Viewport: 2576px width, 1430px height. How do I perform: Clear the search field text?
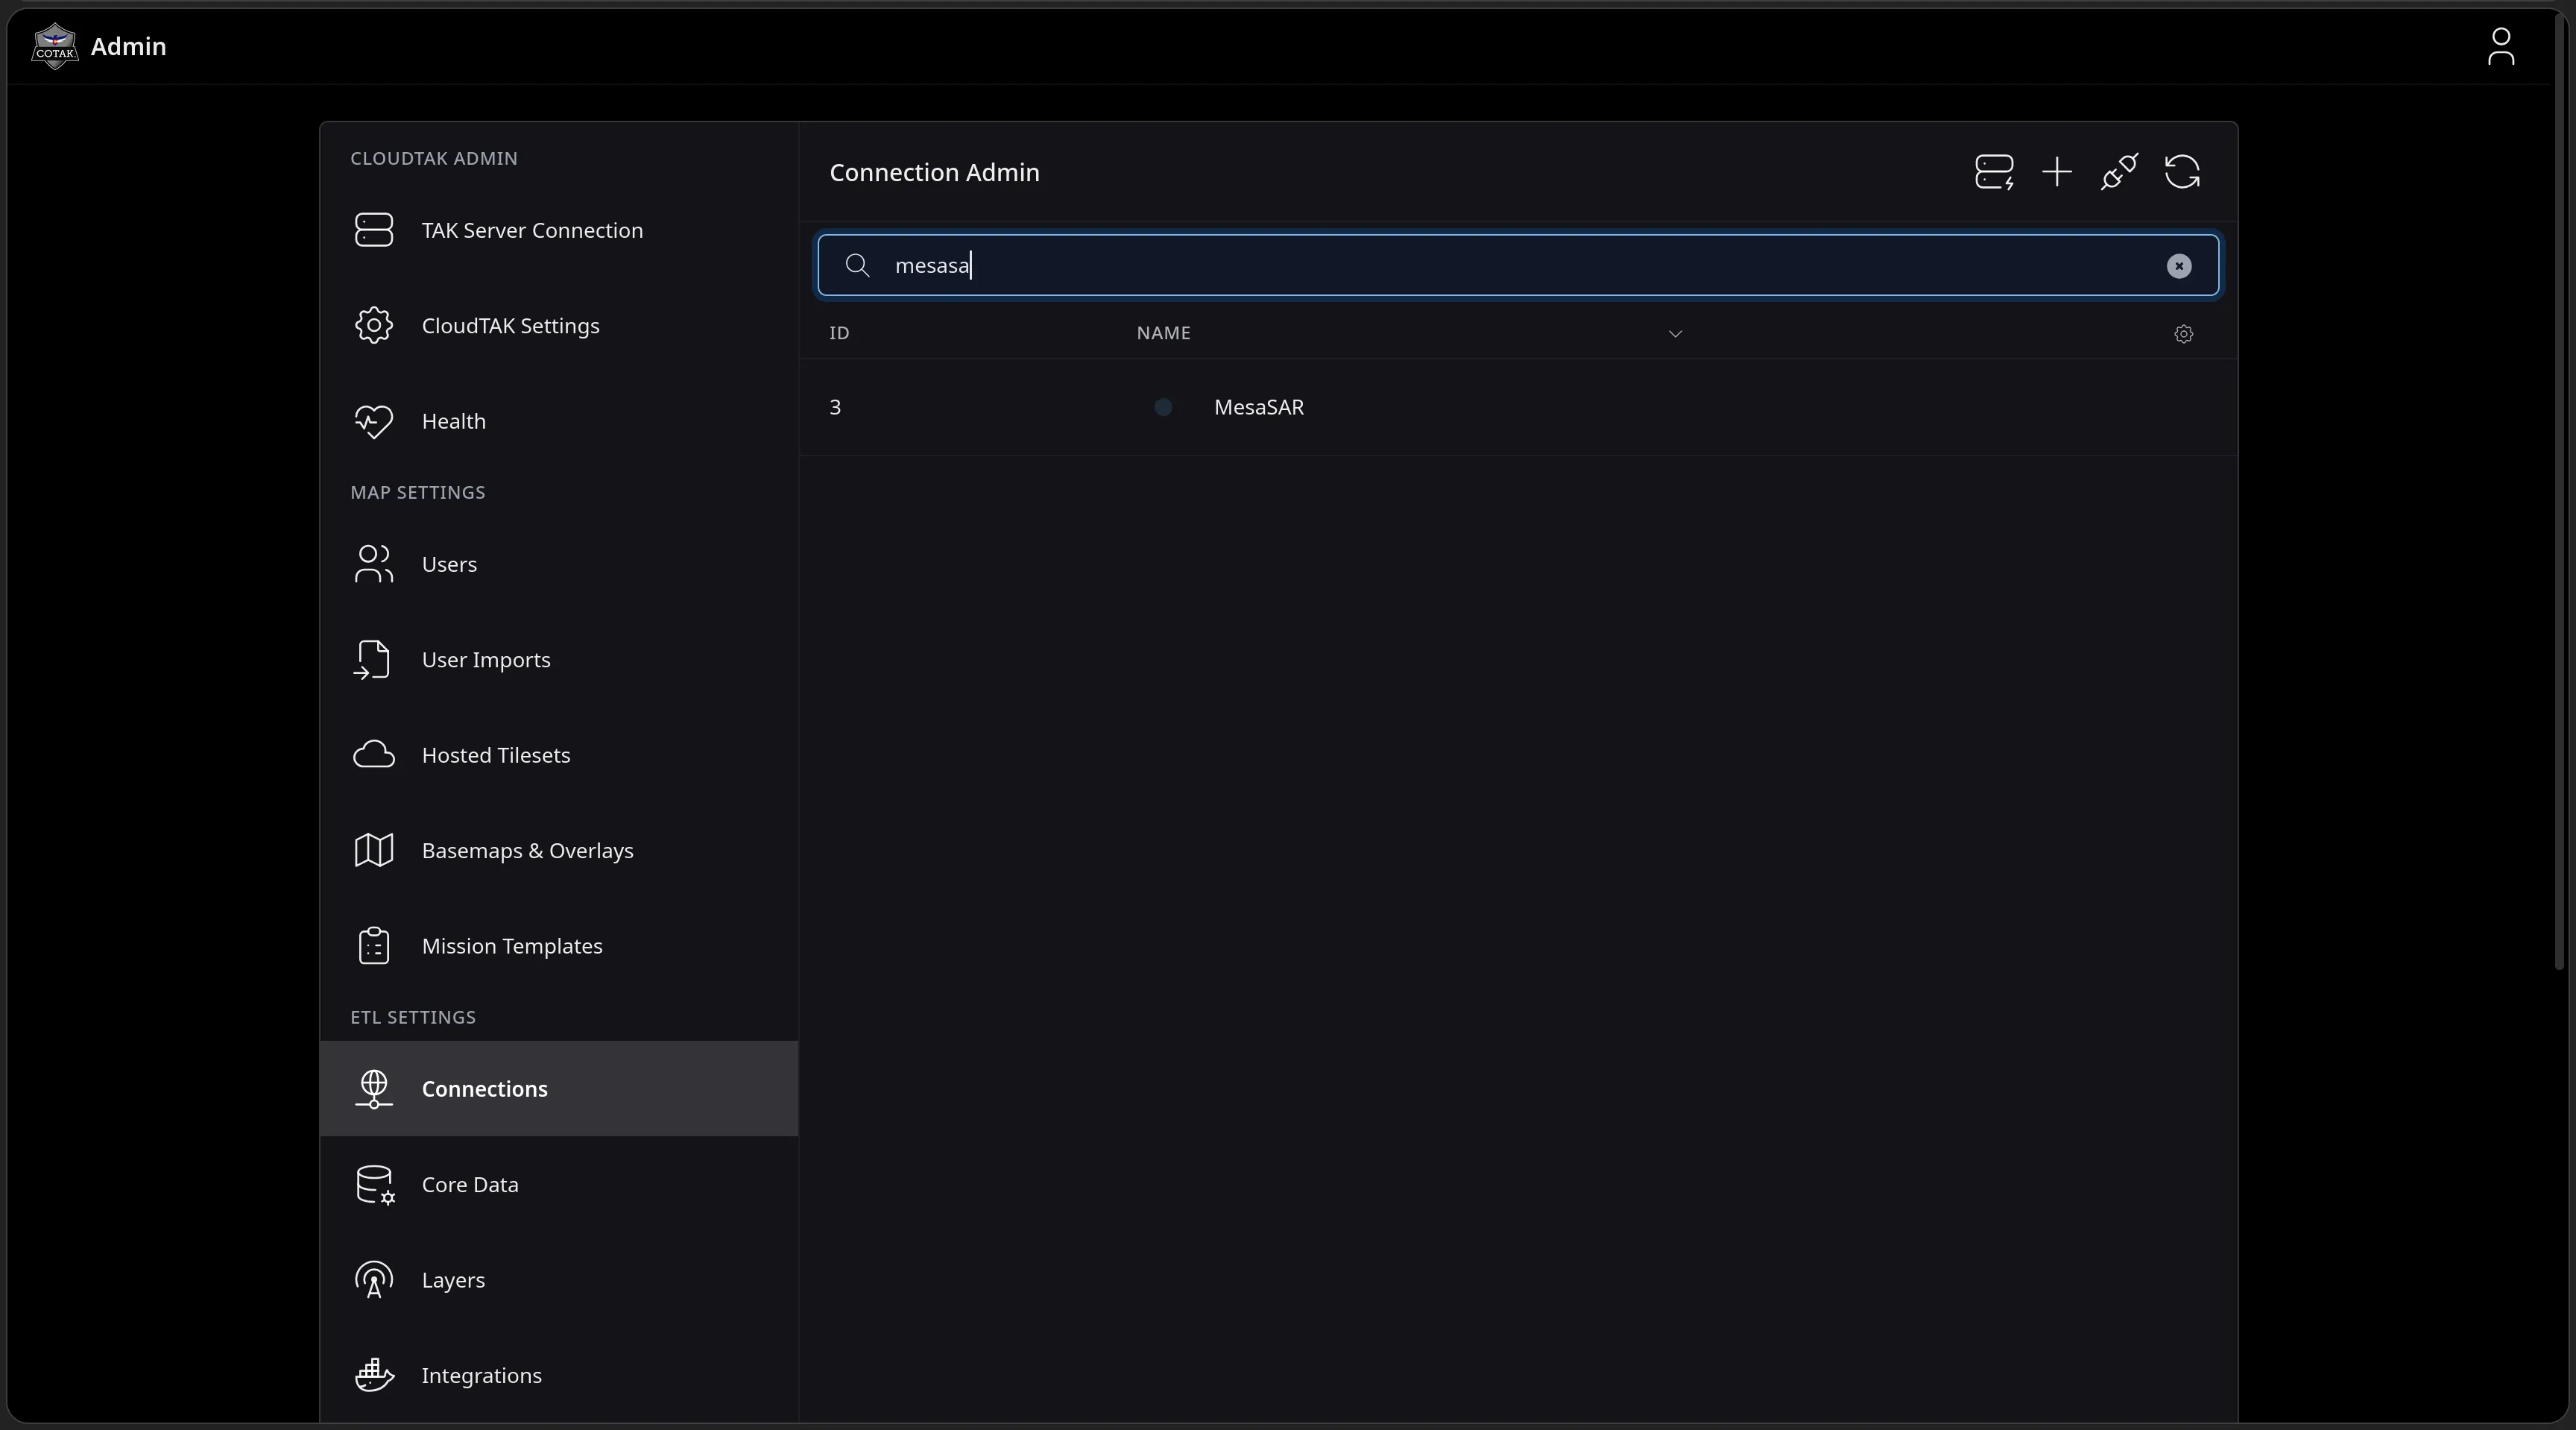pyautogui.click(x=2179, y=266)
